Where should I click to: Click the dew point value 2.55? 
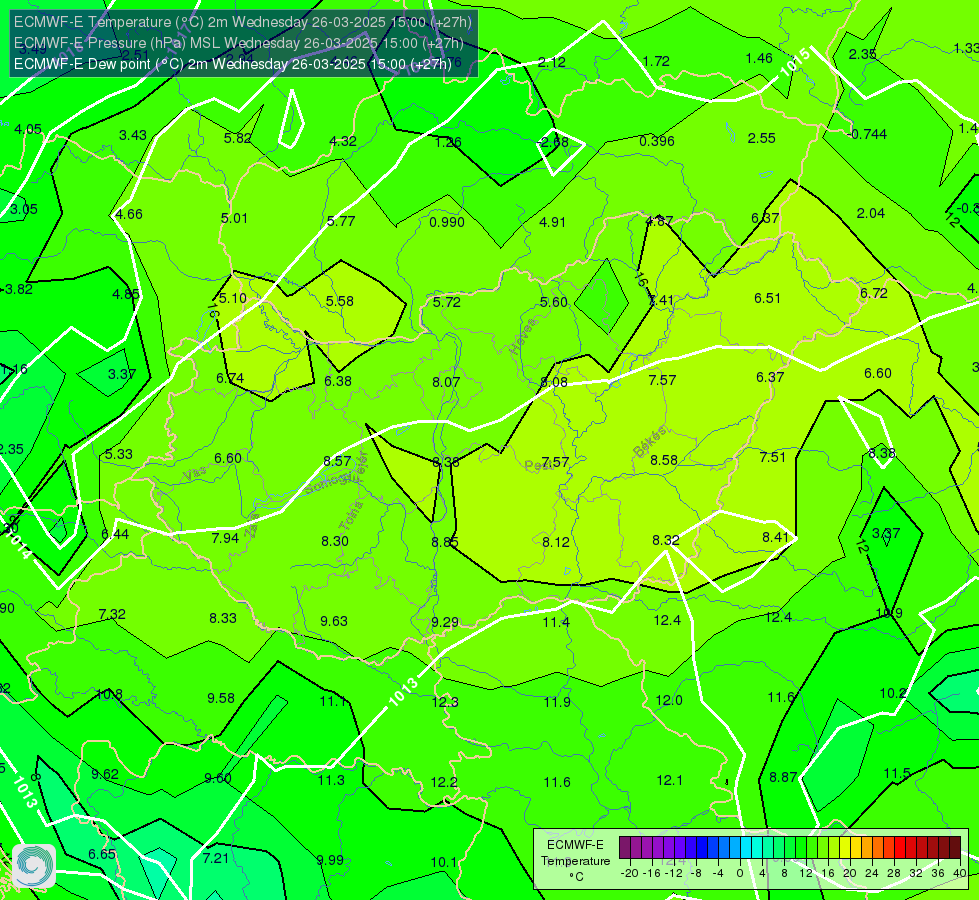click(762, 138)
